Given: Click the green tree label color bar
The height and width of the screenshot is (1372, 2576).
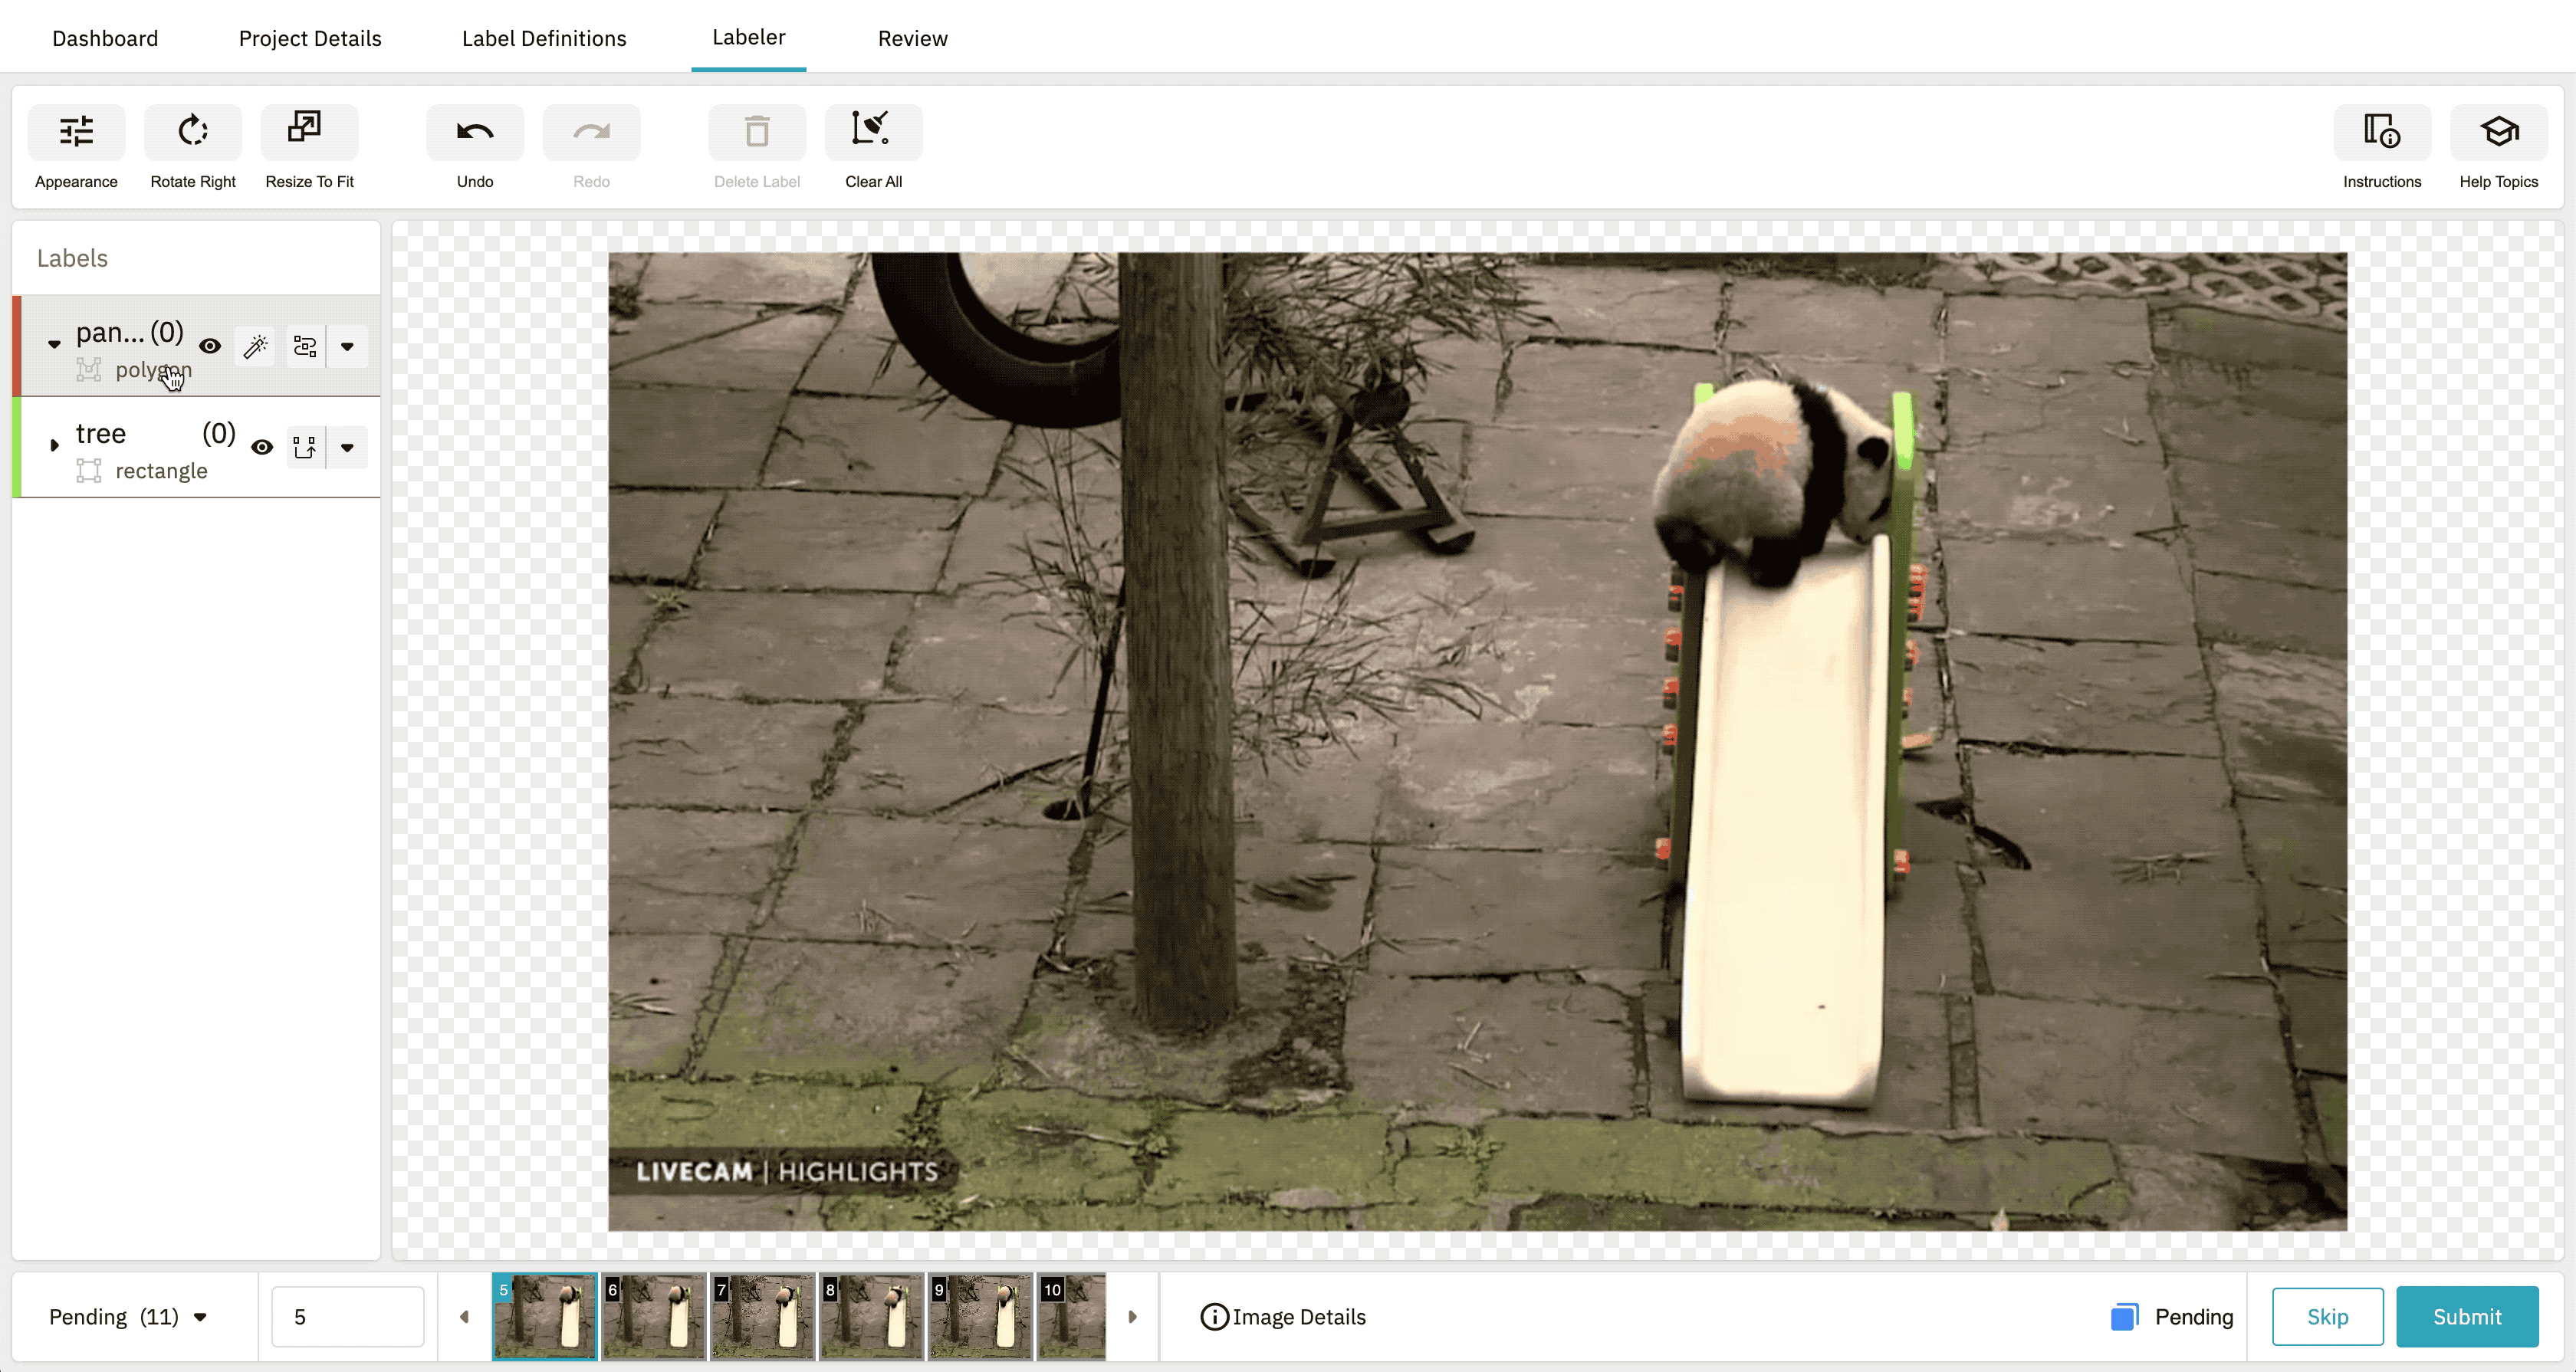Looking at the screenshot, I should [x=17, y=447].
